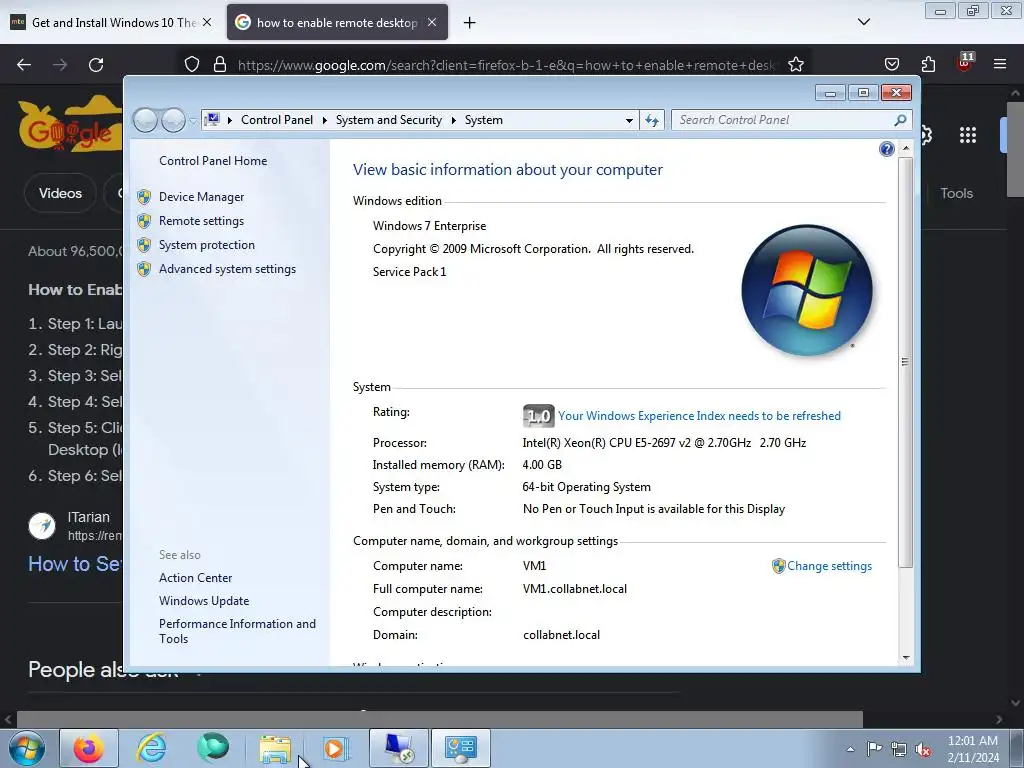The height and width of the screenshot is (768, 1024).
Task: Click the Firefox back button
Action: (24, 65)
